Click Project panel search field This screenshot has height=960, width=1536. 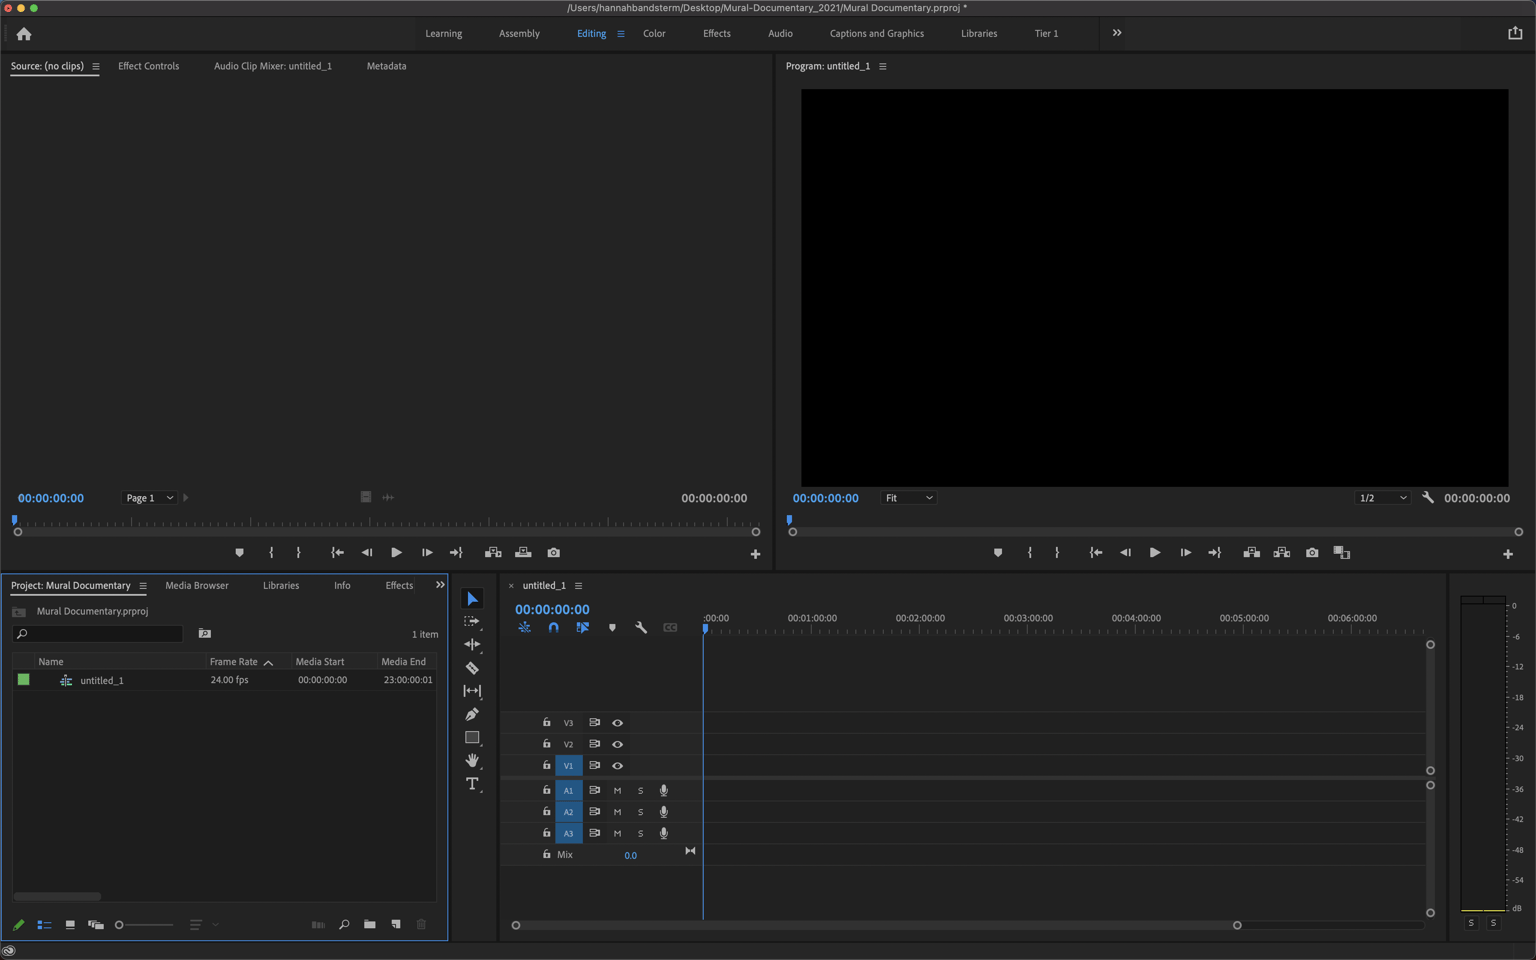coord(99,634)
